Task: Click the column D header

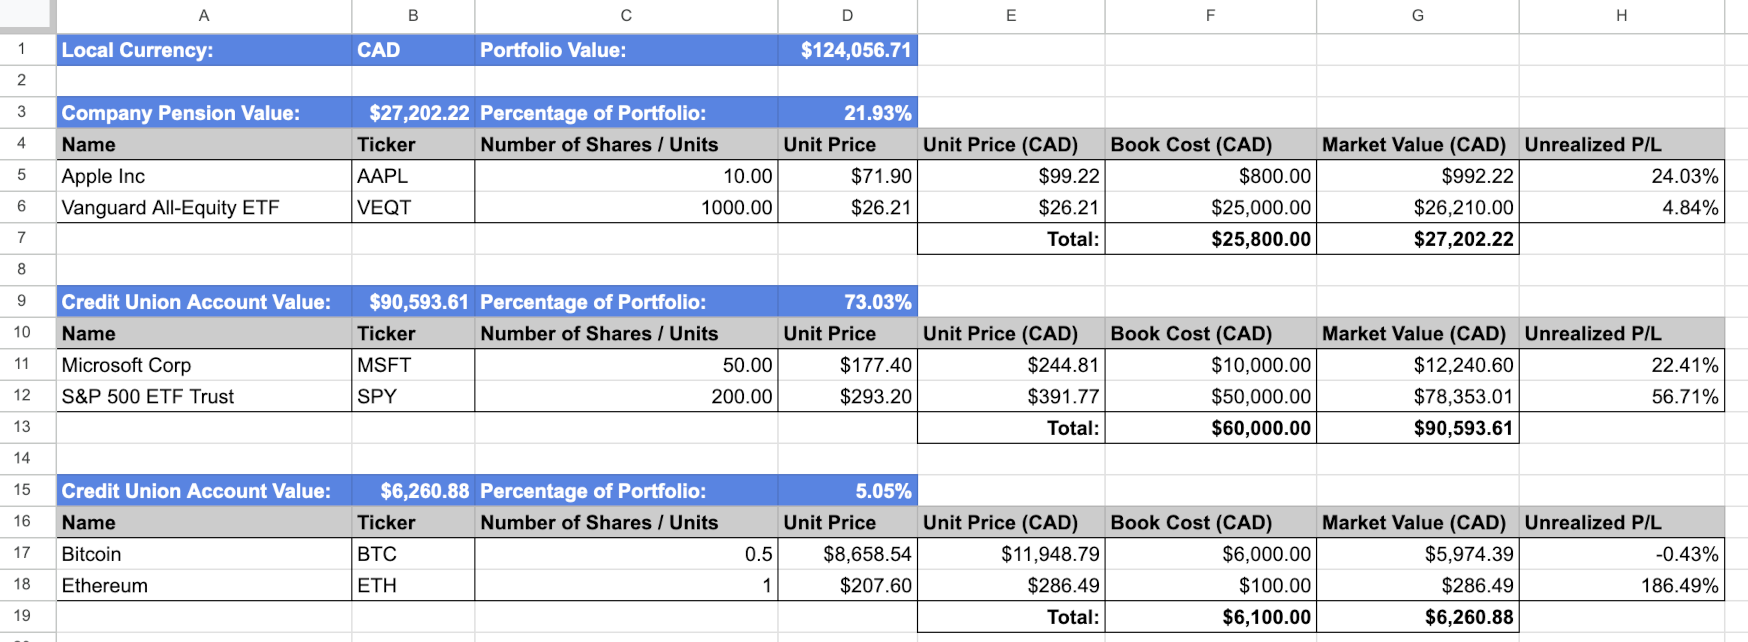Action: [x=847, y=15]
